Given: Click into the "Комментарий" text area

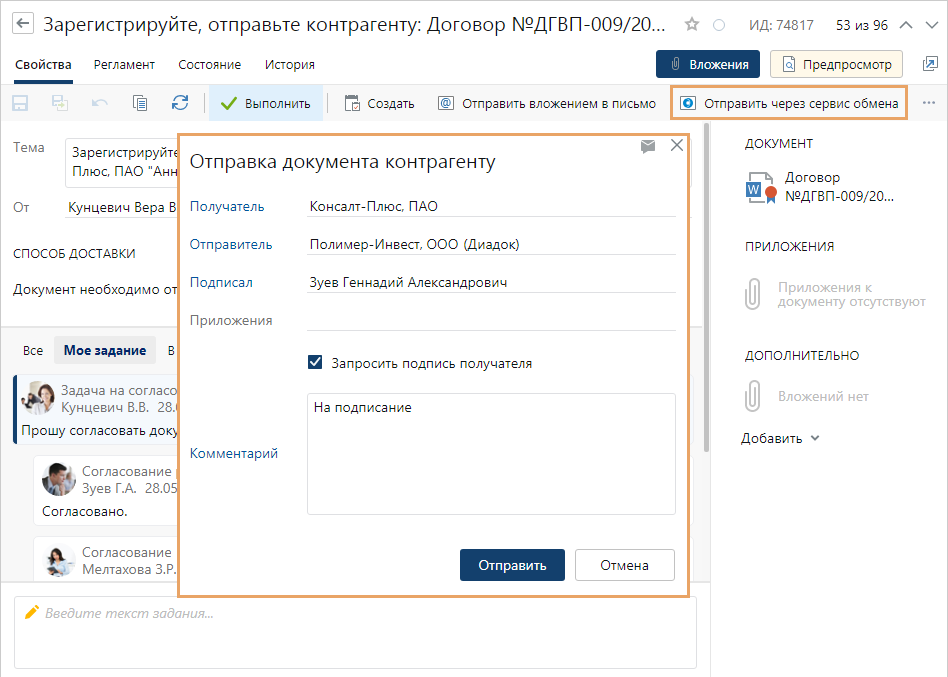Looking at the screenshot, I should pyautogui.click(x=491, y=453).
